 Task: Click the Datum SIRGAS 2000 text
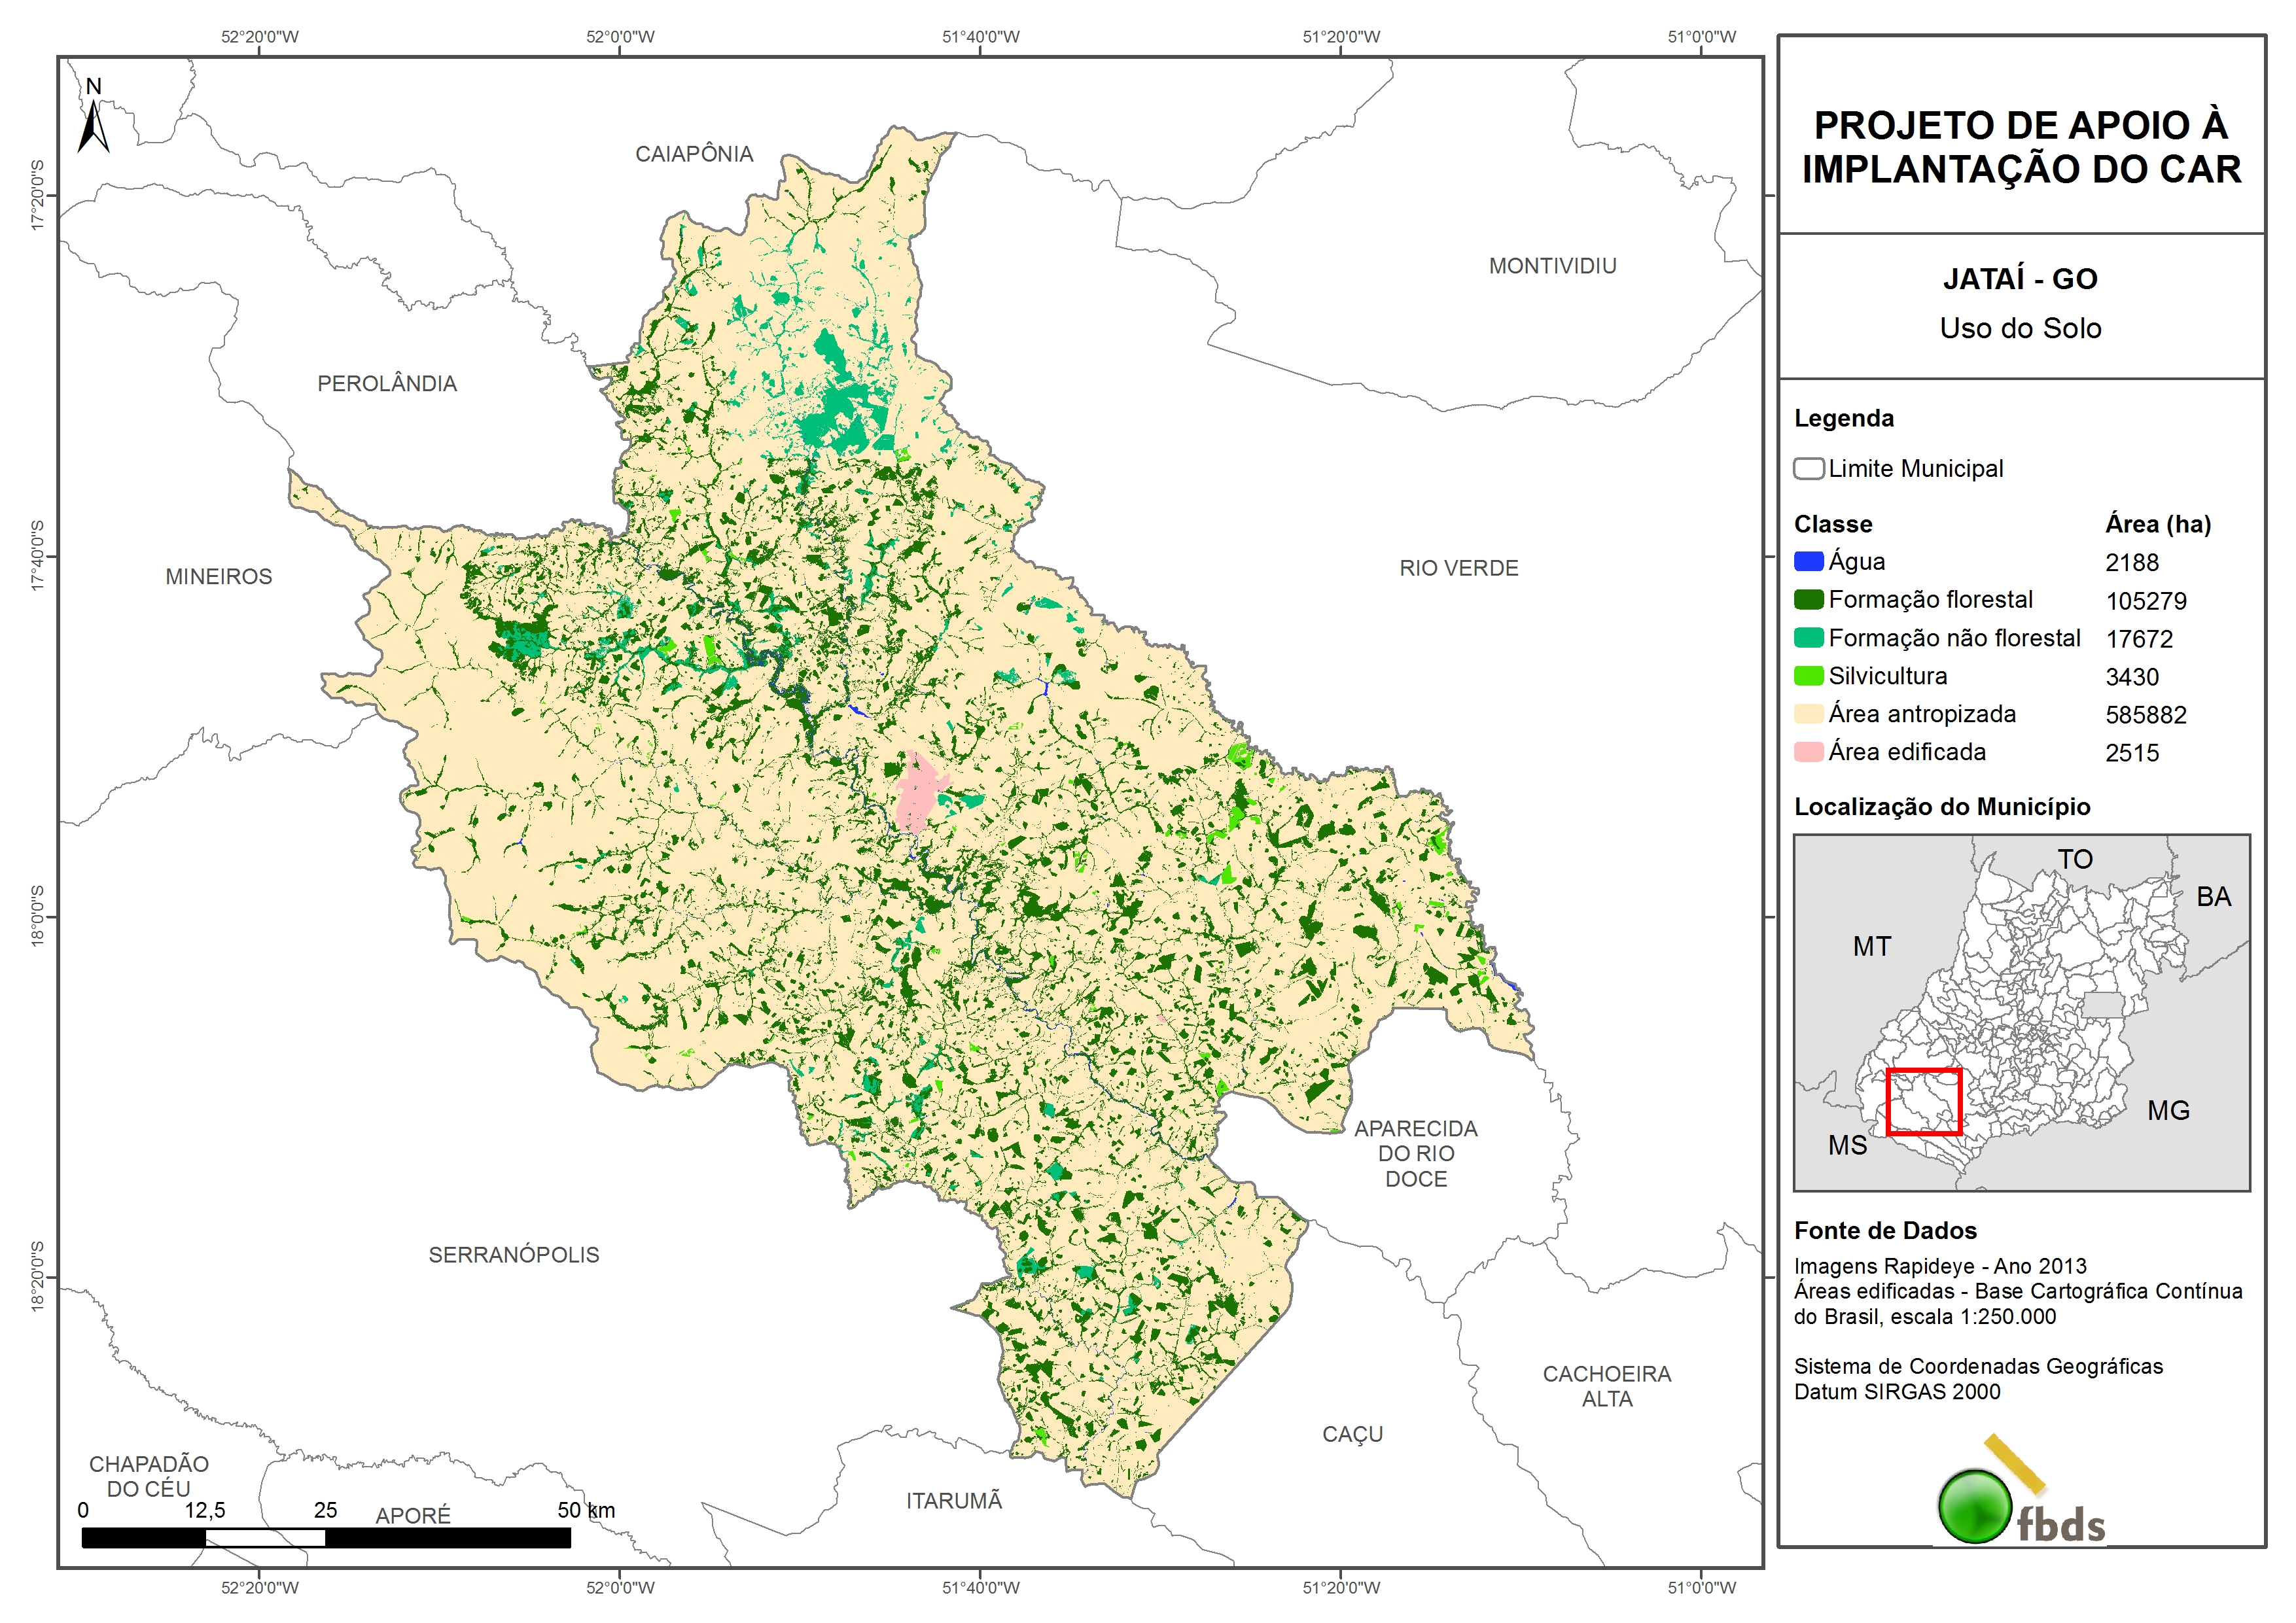[x=1897, y=1392]
